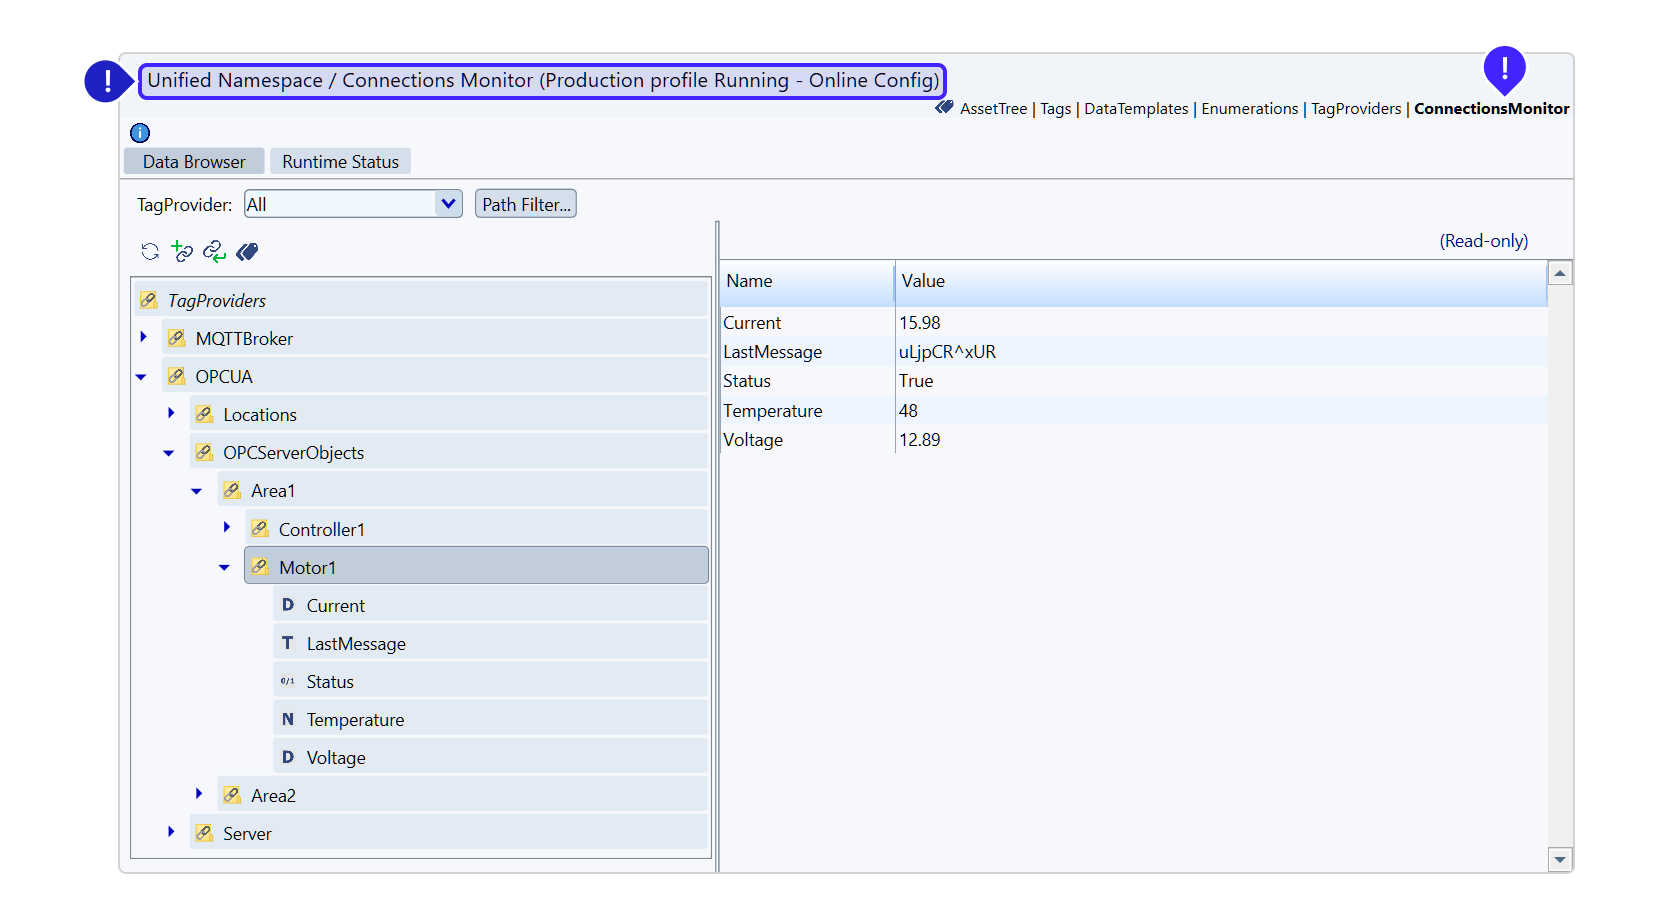Expand the Area2 node
The height and width of the screenshot is (912, 1653).
[199, 794]
